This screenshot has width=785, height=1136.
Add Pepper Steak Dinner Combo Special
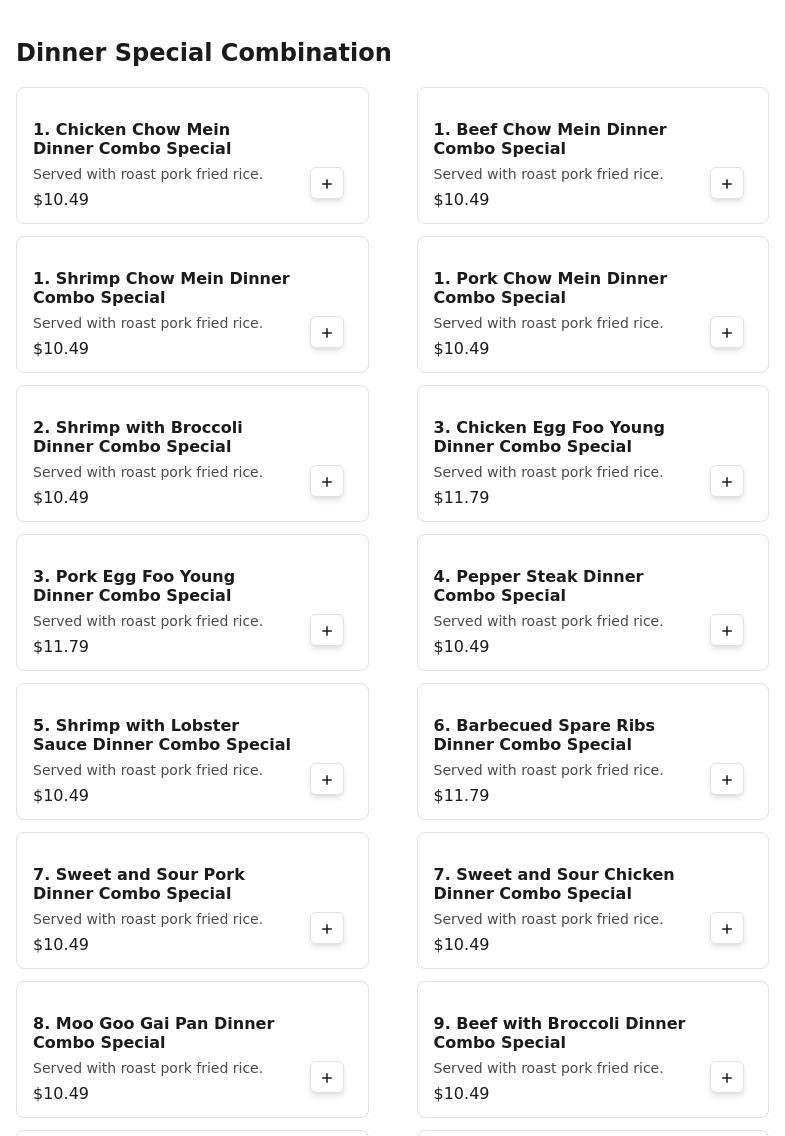coord(727,631)
